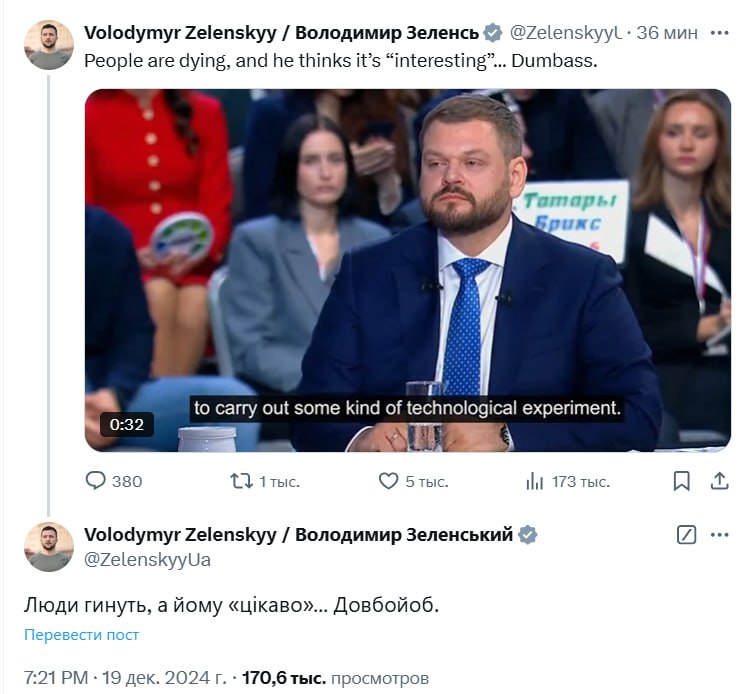Click 'Перевести пост' translate link
Image resolution: width=746 pixels, height=694 pixels.
81,635
